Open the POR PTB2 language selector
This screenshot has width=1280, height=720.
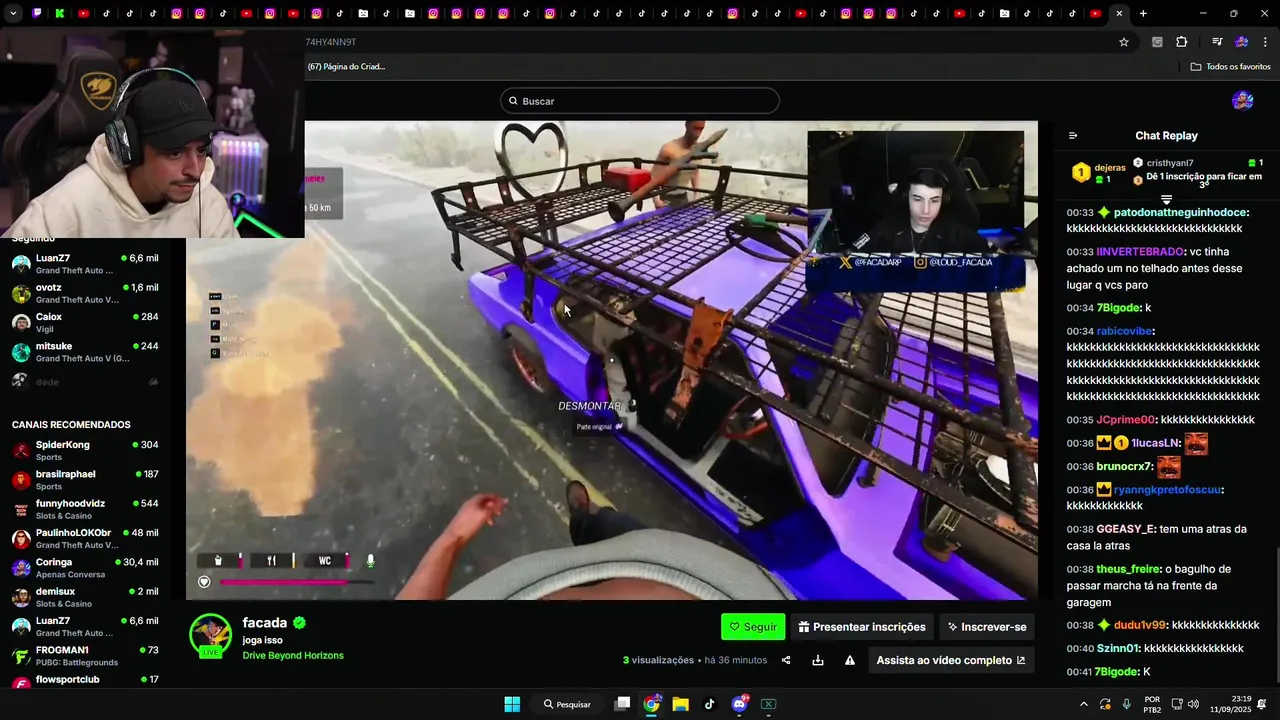[x=1152, y=704]
